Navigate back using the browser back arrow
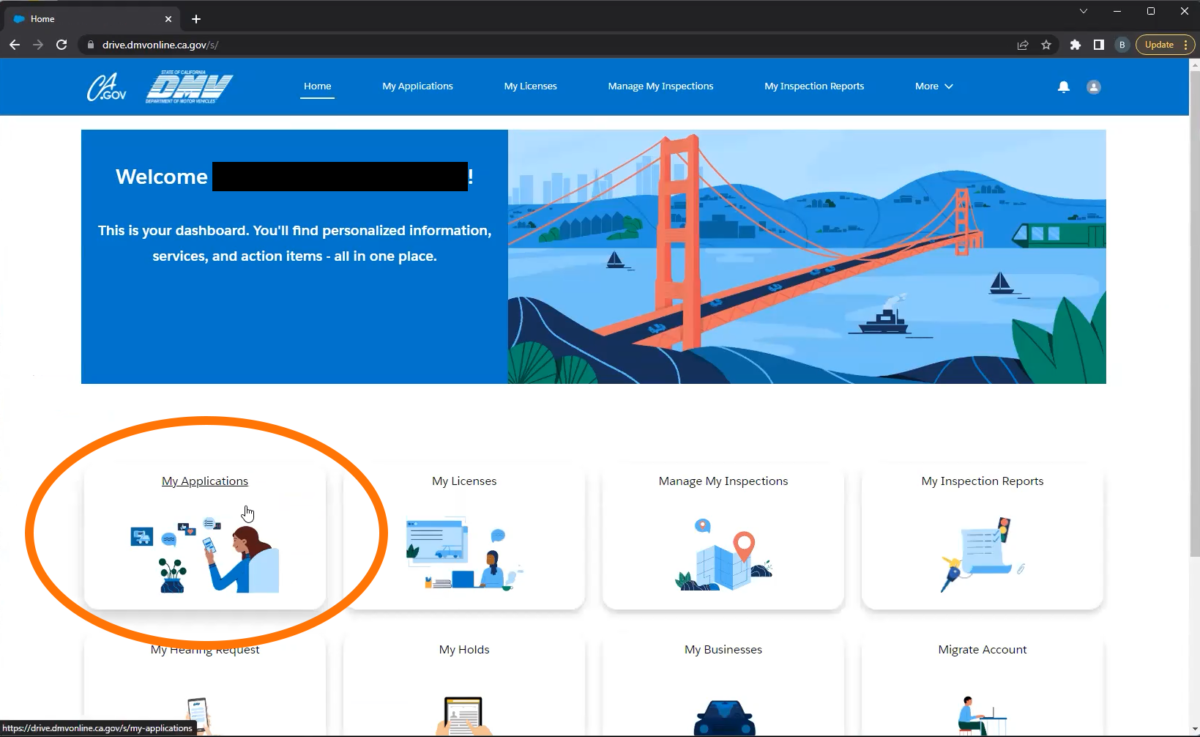The height and width of the screenshot is (737, 1200). pyautogui.click(x=14, y=44)
